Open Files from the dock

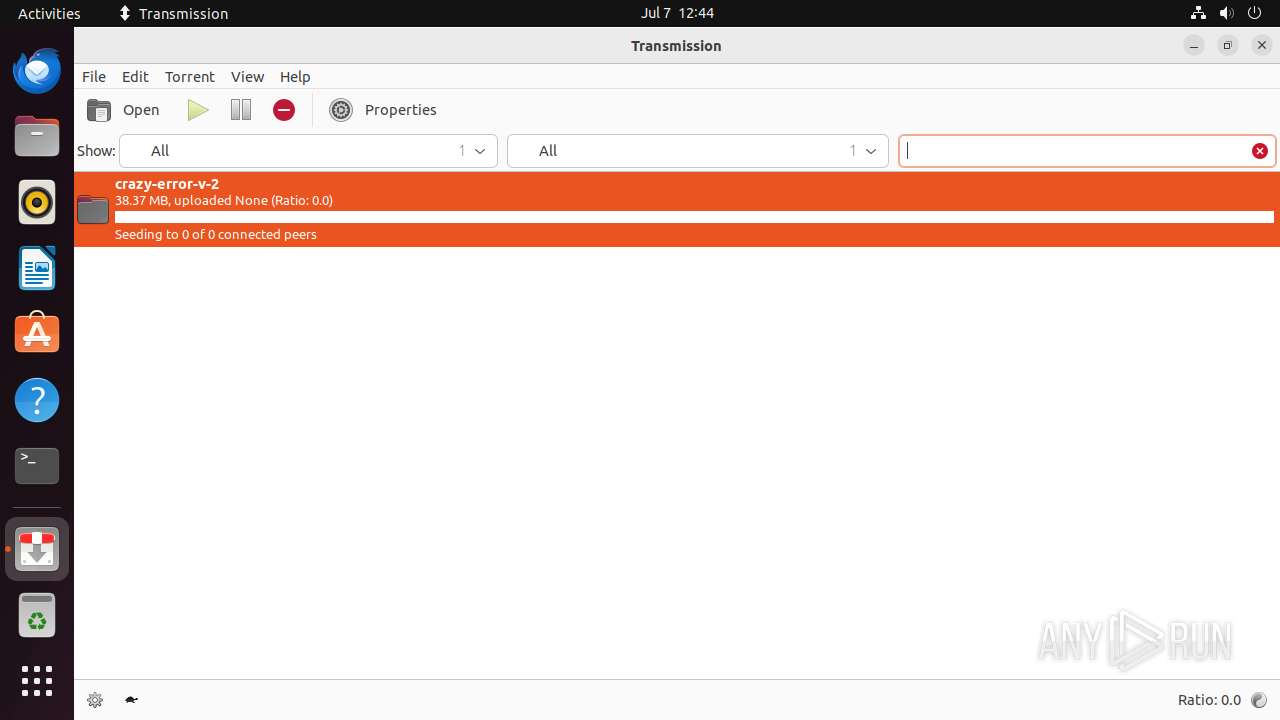37,137
